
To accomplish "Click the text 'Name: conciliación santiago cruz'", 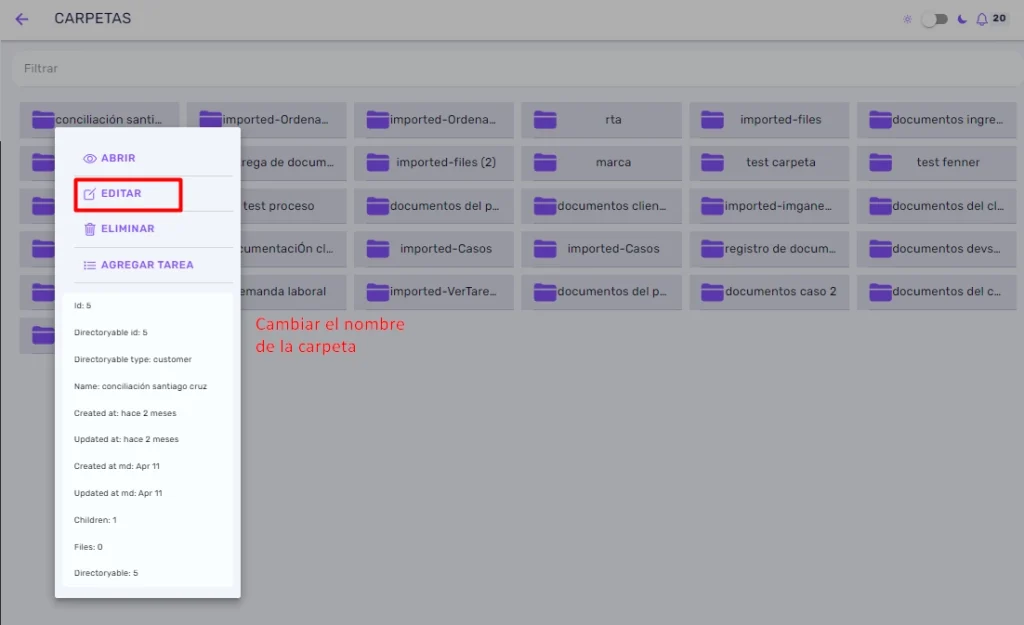I will point(140,387).
